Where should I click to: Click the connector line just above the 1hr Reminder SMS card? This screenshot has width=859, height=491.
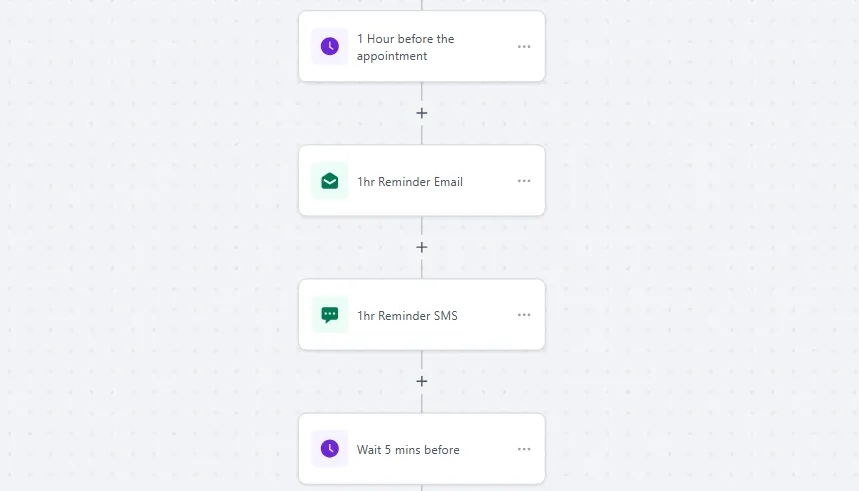pyautogui.click(x=422, y=269)
